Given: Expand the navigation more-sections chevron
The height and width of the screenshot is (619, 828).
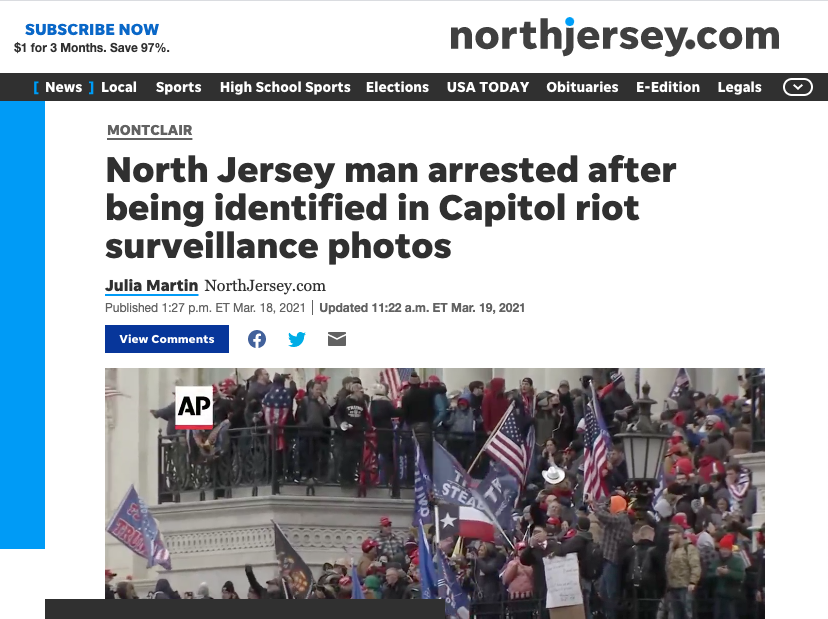Looking at the screenshot, I should click(x=797, y=87).
